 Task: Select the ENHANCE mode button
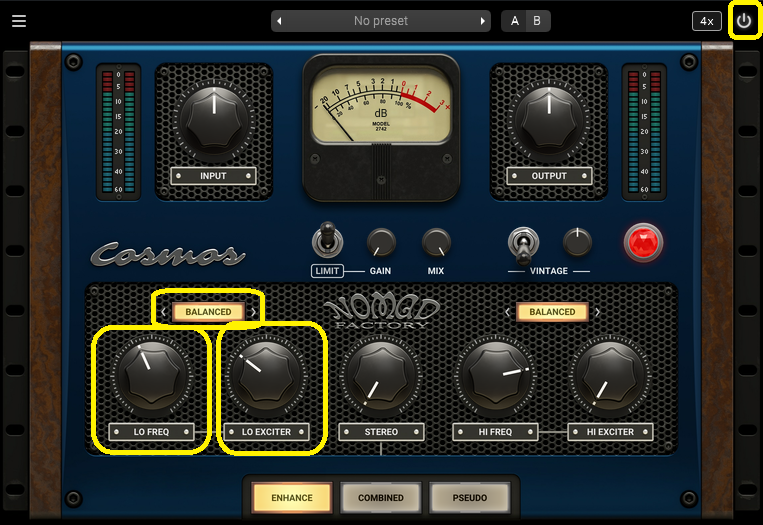click(292, 498)
